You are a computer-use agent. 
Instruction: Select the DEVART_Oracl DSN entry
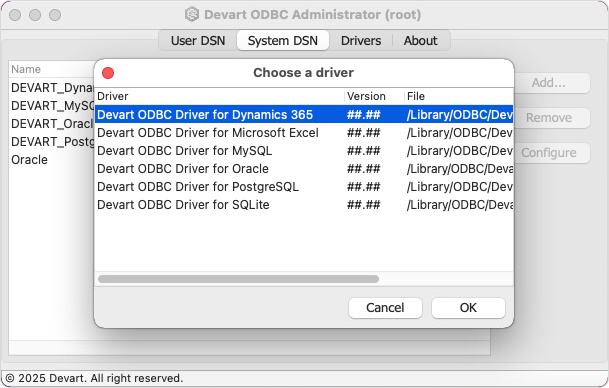click(52, 124)
